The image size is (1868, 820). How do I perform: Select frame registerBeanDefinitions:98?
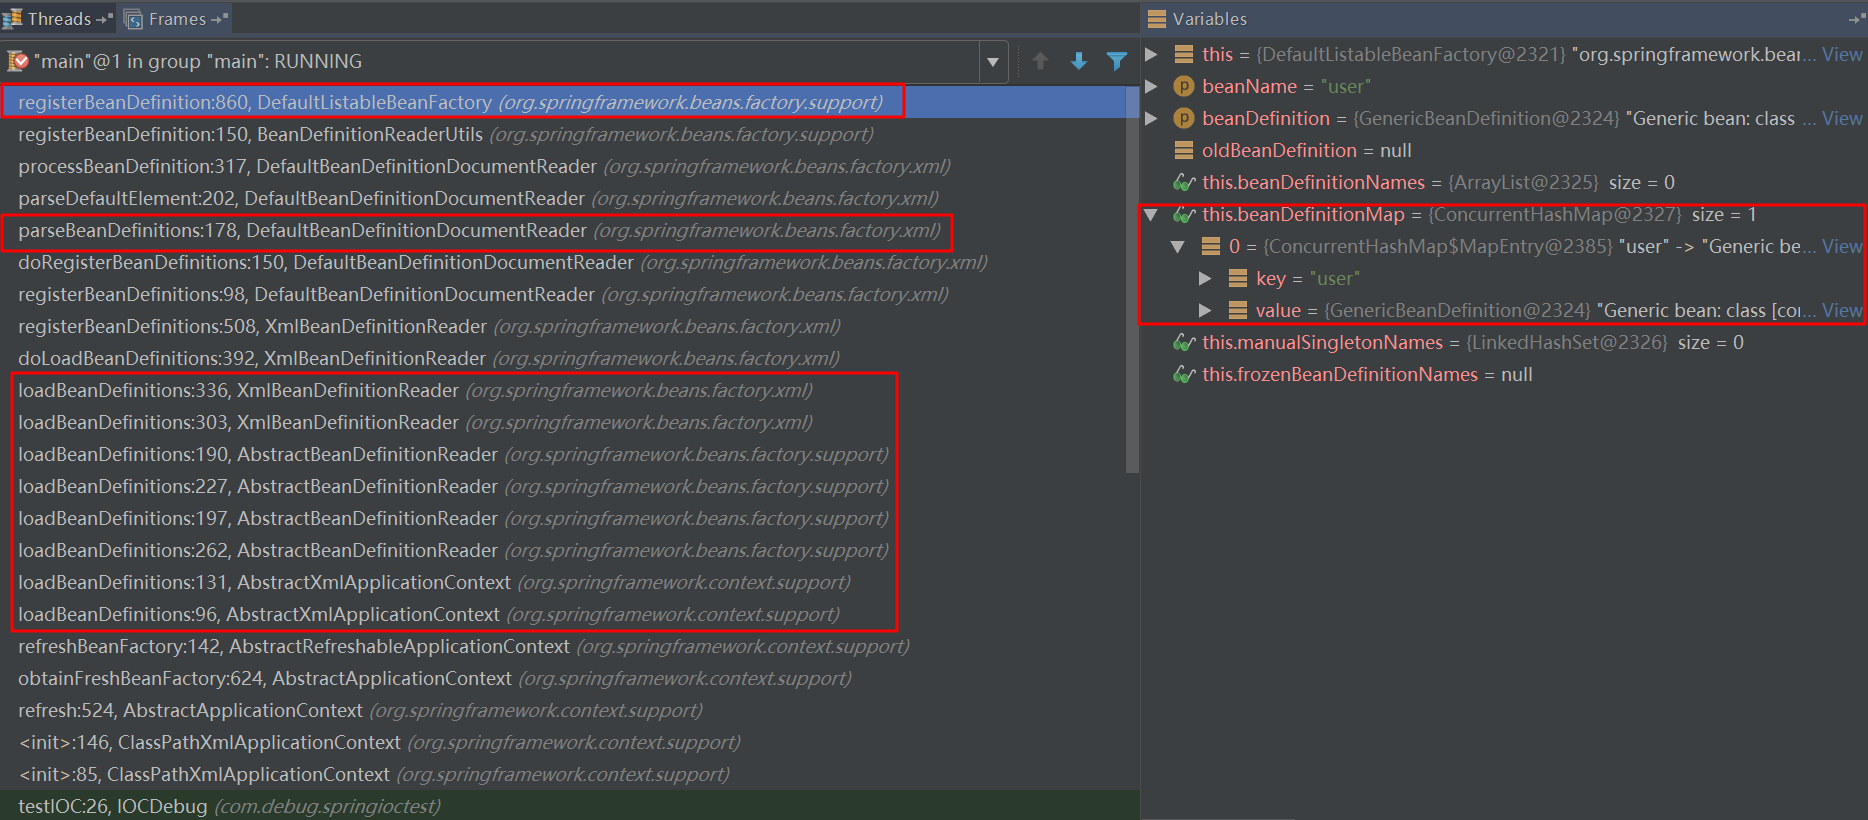point(564,294)
